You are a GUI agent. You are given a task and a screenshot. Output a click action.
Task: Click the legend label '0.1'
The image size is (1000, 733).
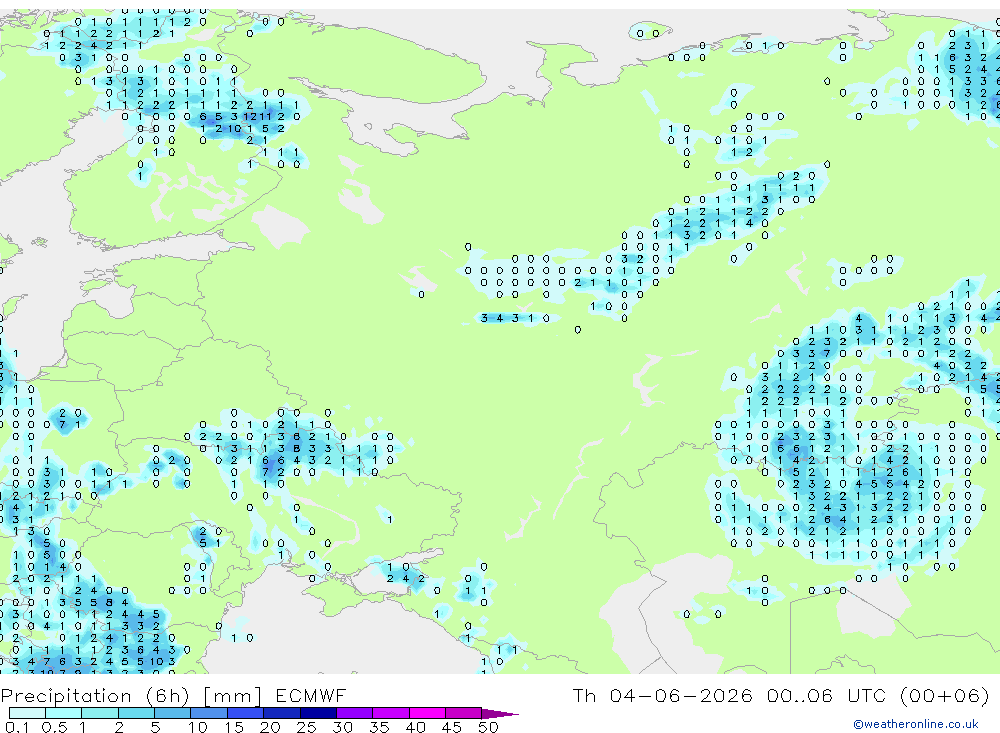[17, 727]
